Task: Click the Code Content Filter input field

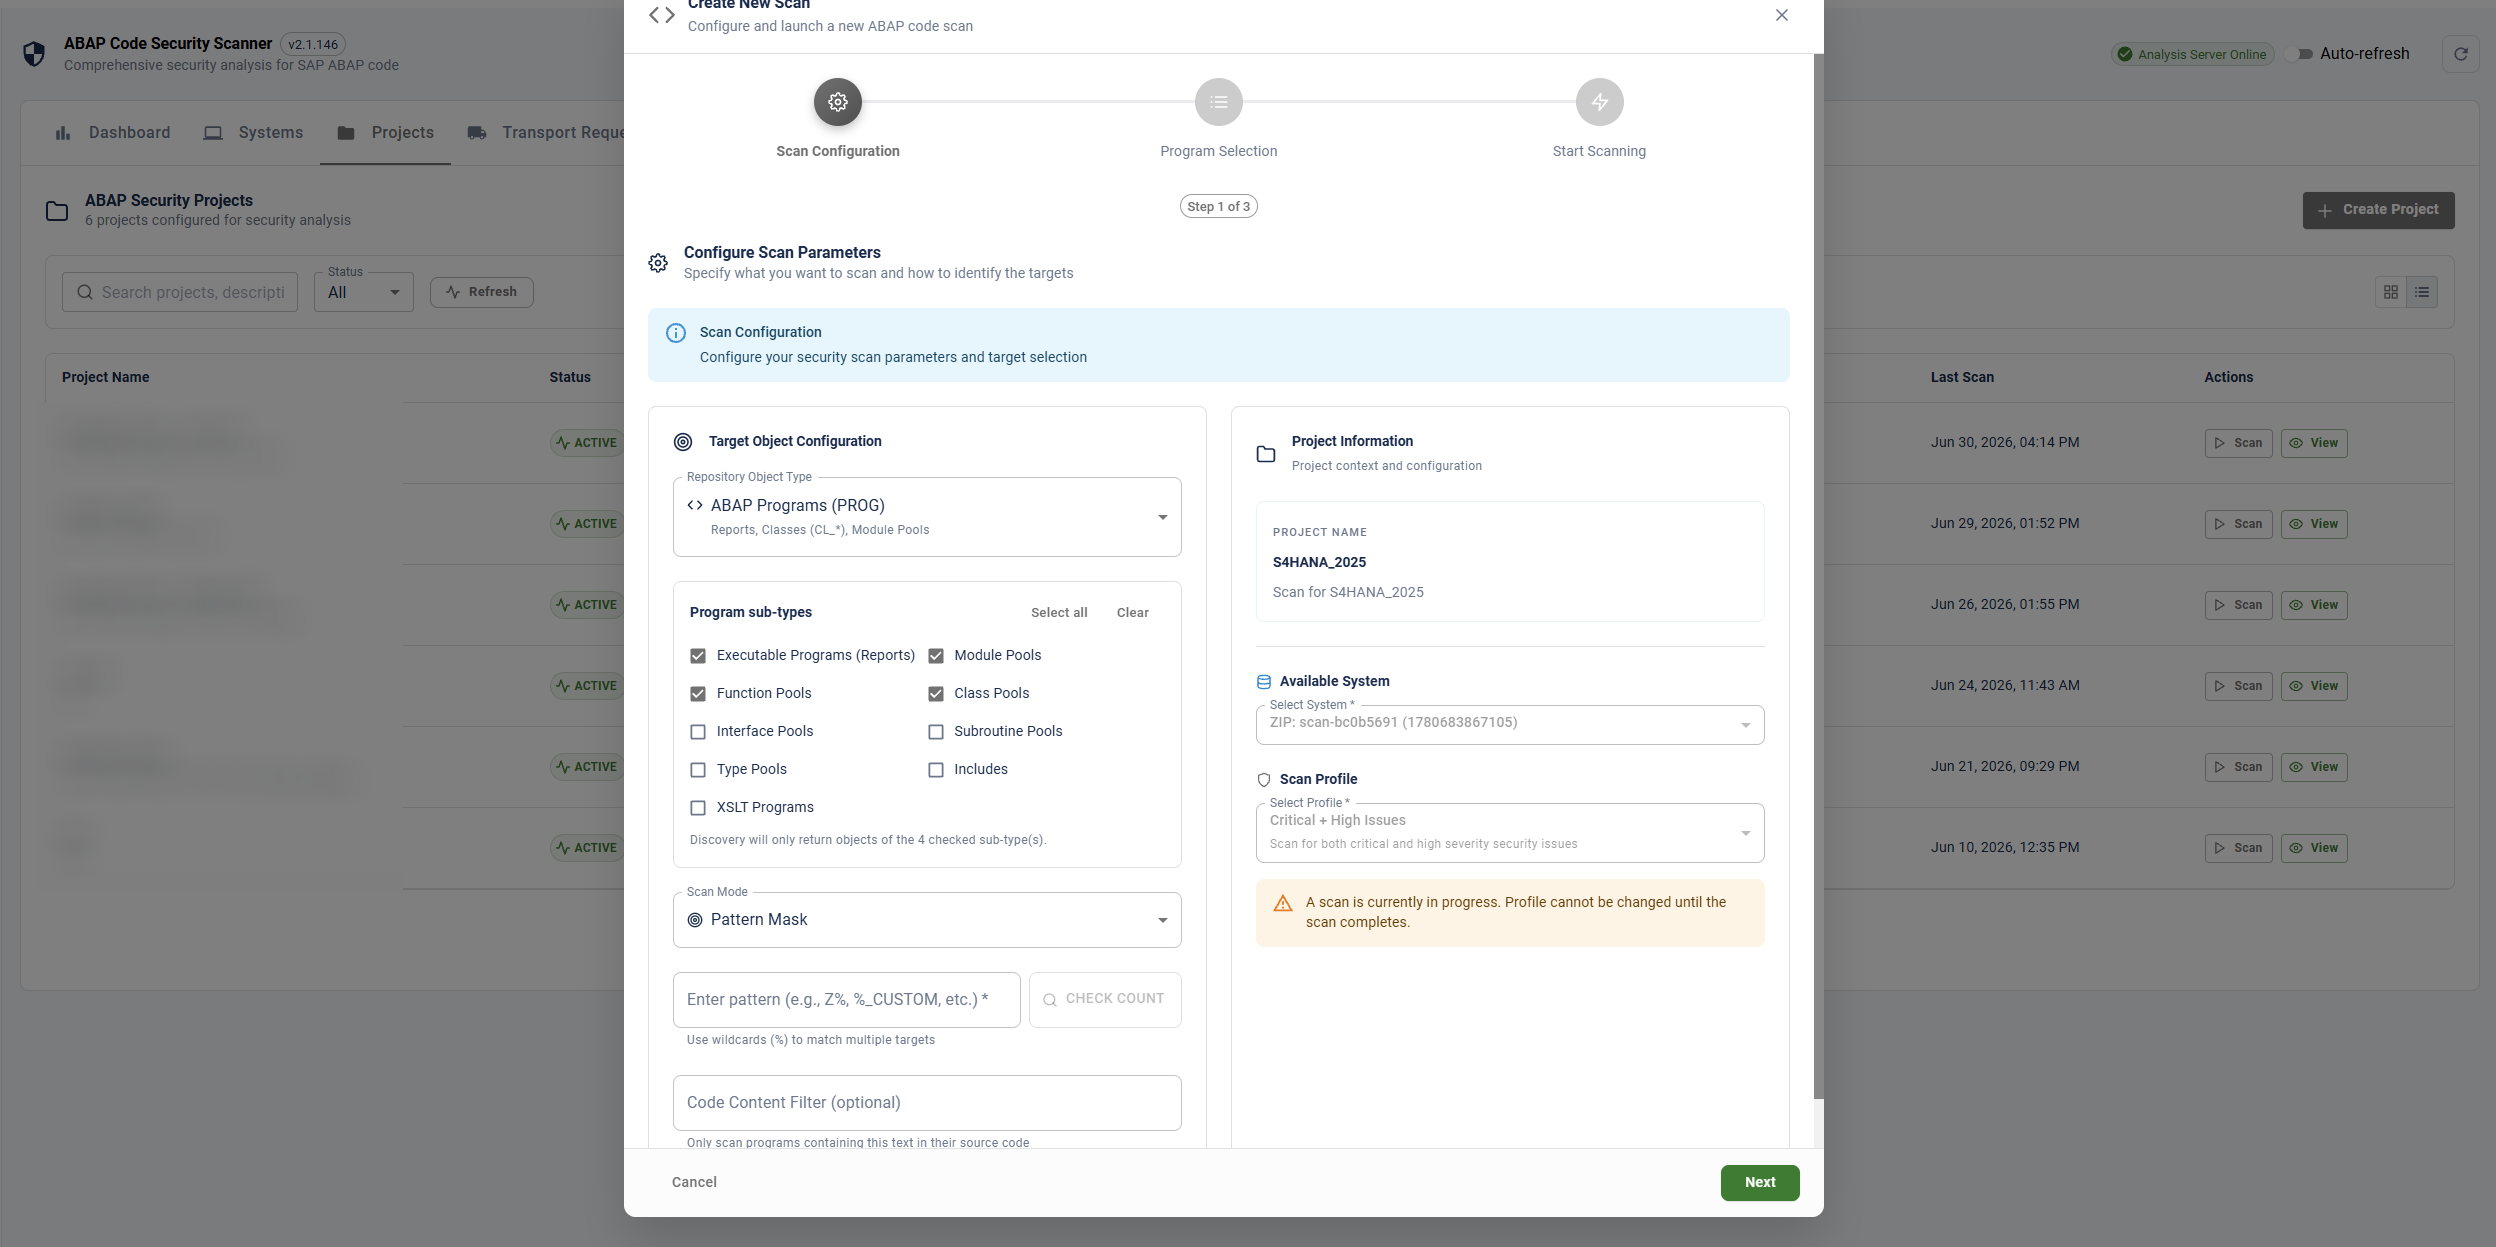Action: pos(927,1103)
